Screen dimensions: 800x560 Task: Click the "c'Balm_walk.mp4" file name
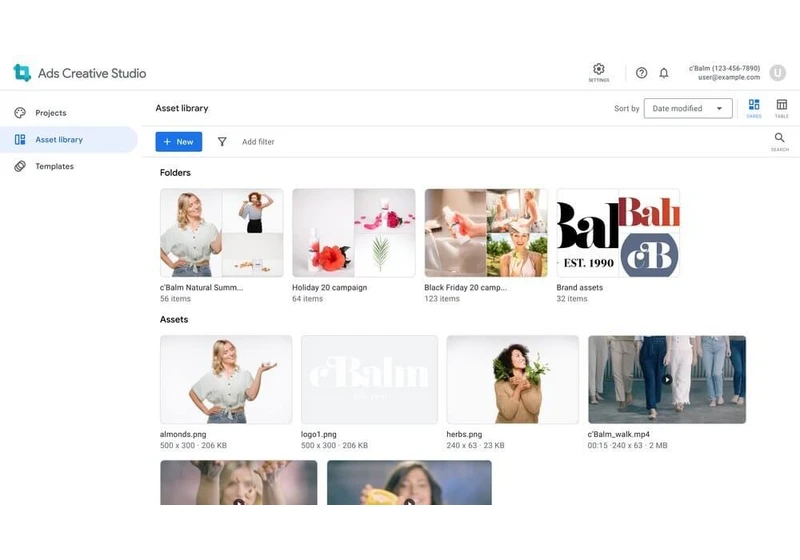click(618, 434)
